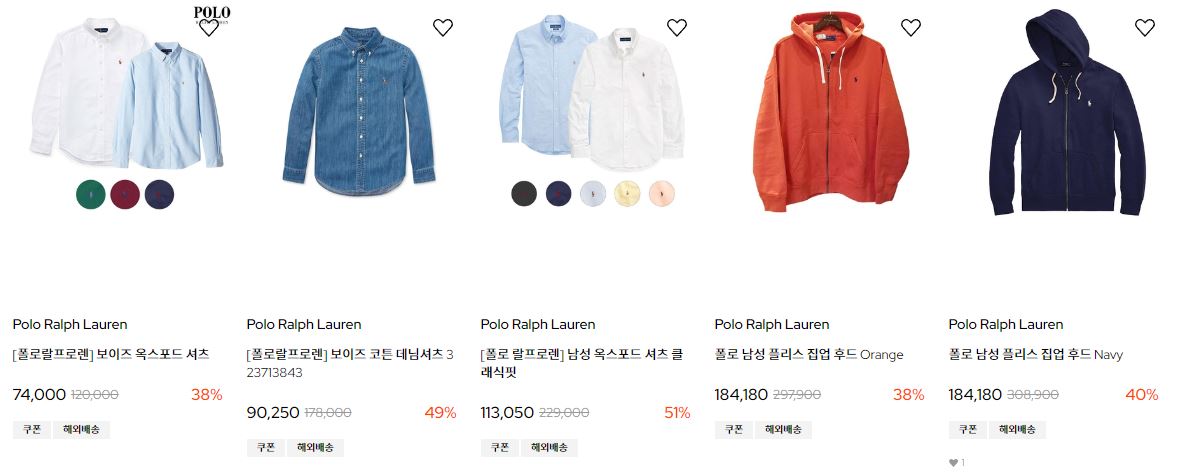Screen dimensions: 1180x476
Task: Open navy hoodie product photo
Action: [1067, 113]
